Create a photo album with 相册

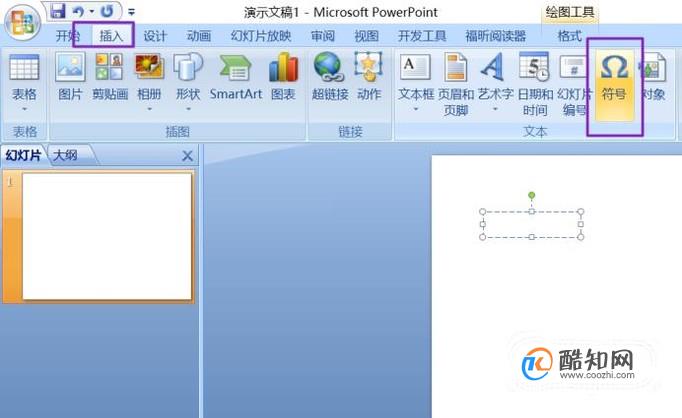149,76
